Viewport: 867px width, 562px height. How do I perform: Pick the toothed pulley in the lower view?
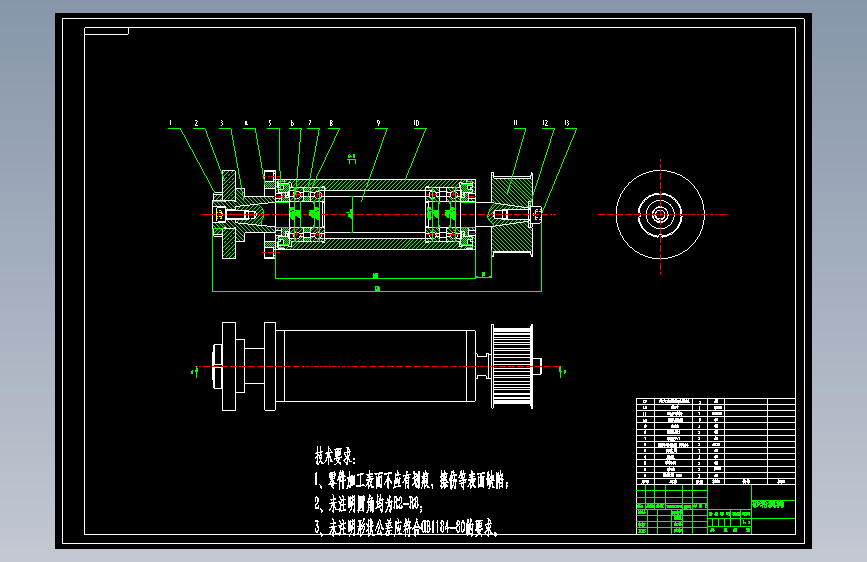pyautogui.click(x=512, y=367)
